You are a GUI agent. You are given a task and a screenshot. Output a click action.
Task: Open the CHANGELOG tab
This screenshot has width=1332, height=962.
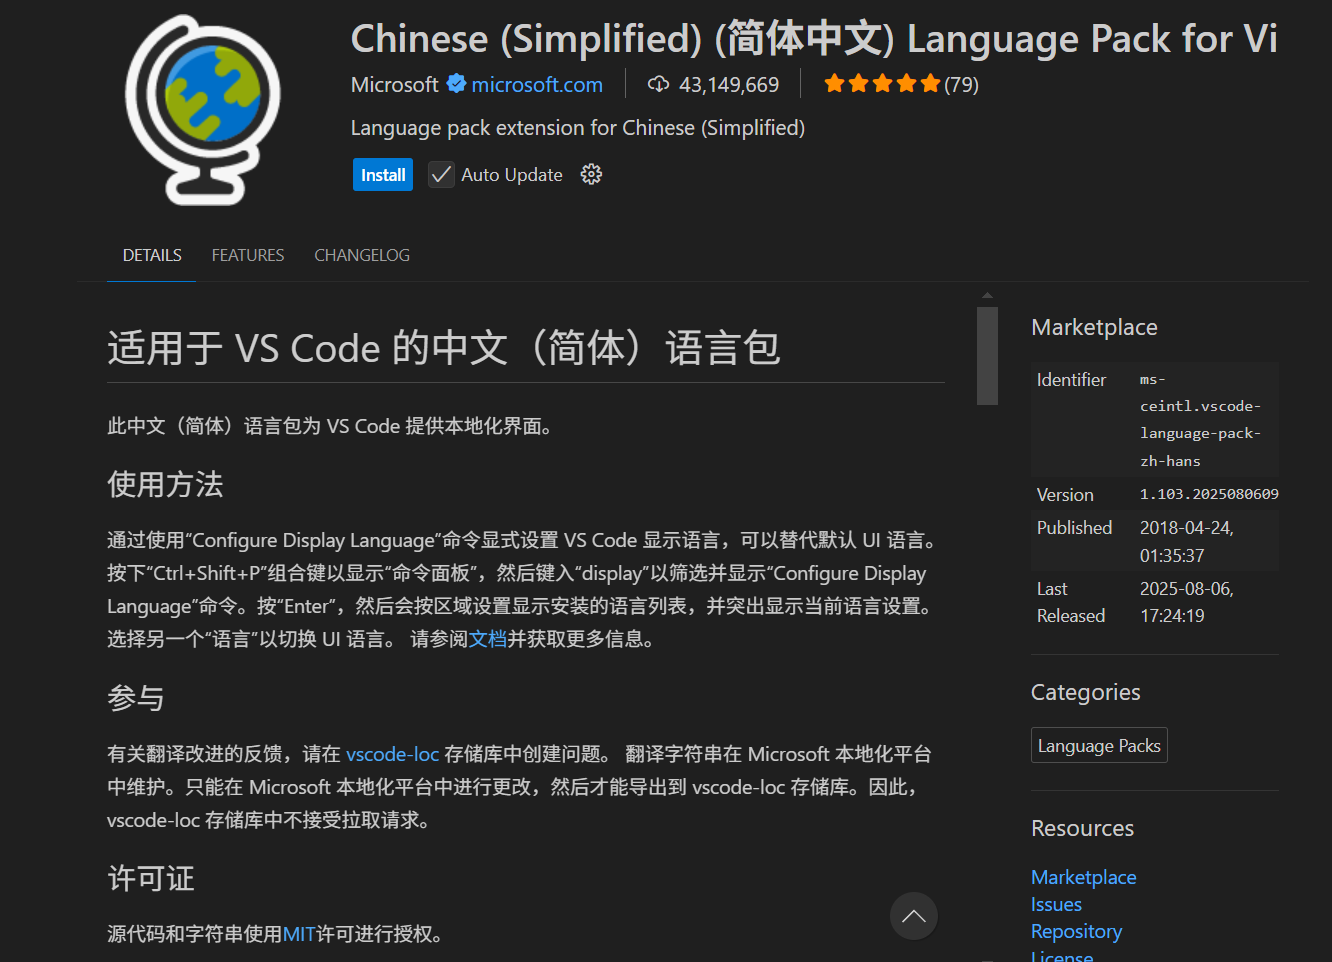tap(362, 255)
